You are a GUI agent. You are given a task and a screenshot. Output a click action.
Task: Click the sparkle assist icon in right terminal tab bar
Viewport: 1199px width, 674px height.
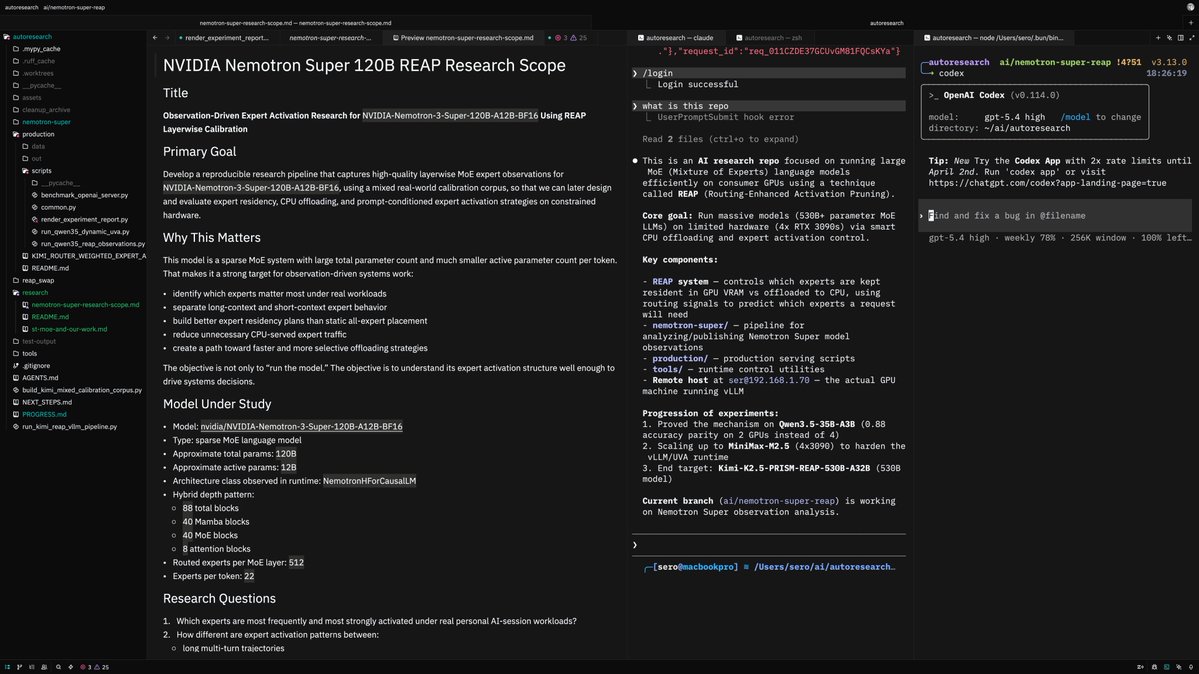click(x=1169, y=37)
